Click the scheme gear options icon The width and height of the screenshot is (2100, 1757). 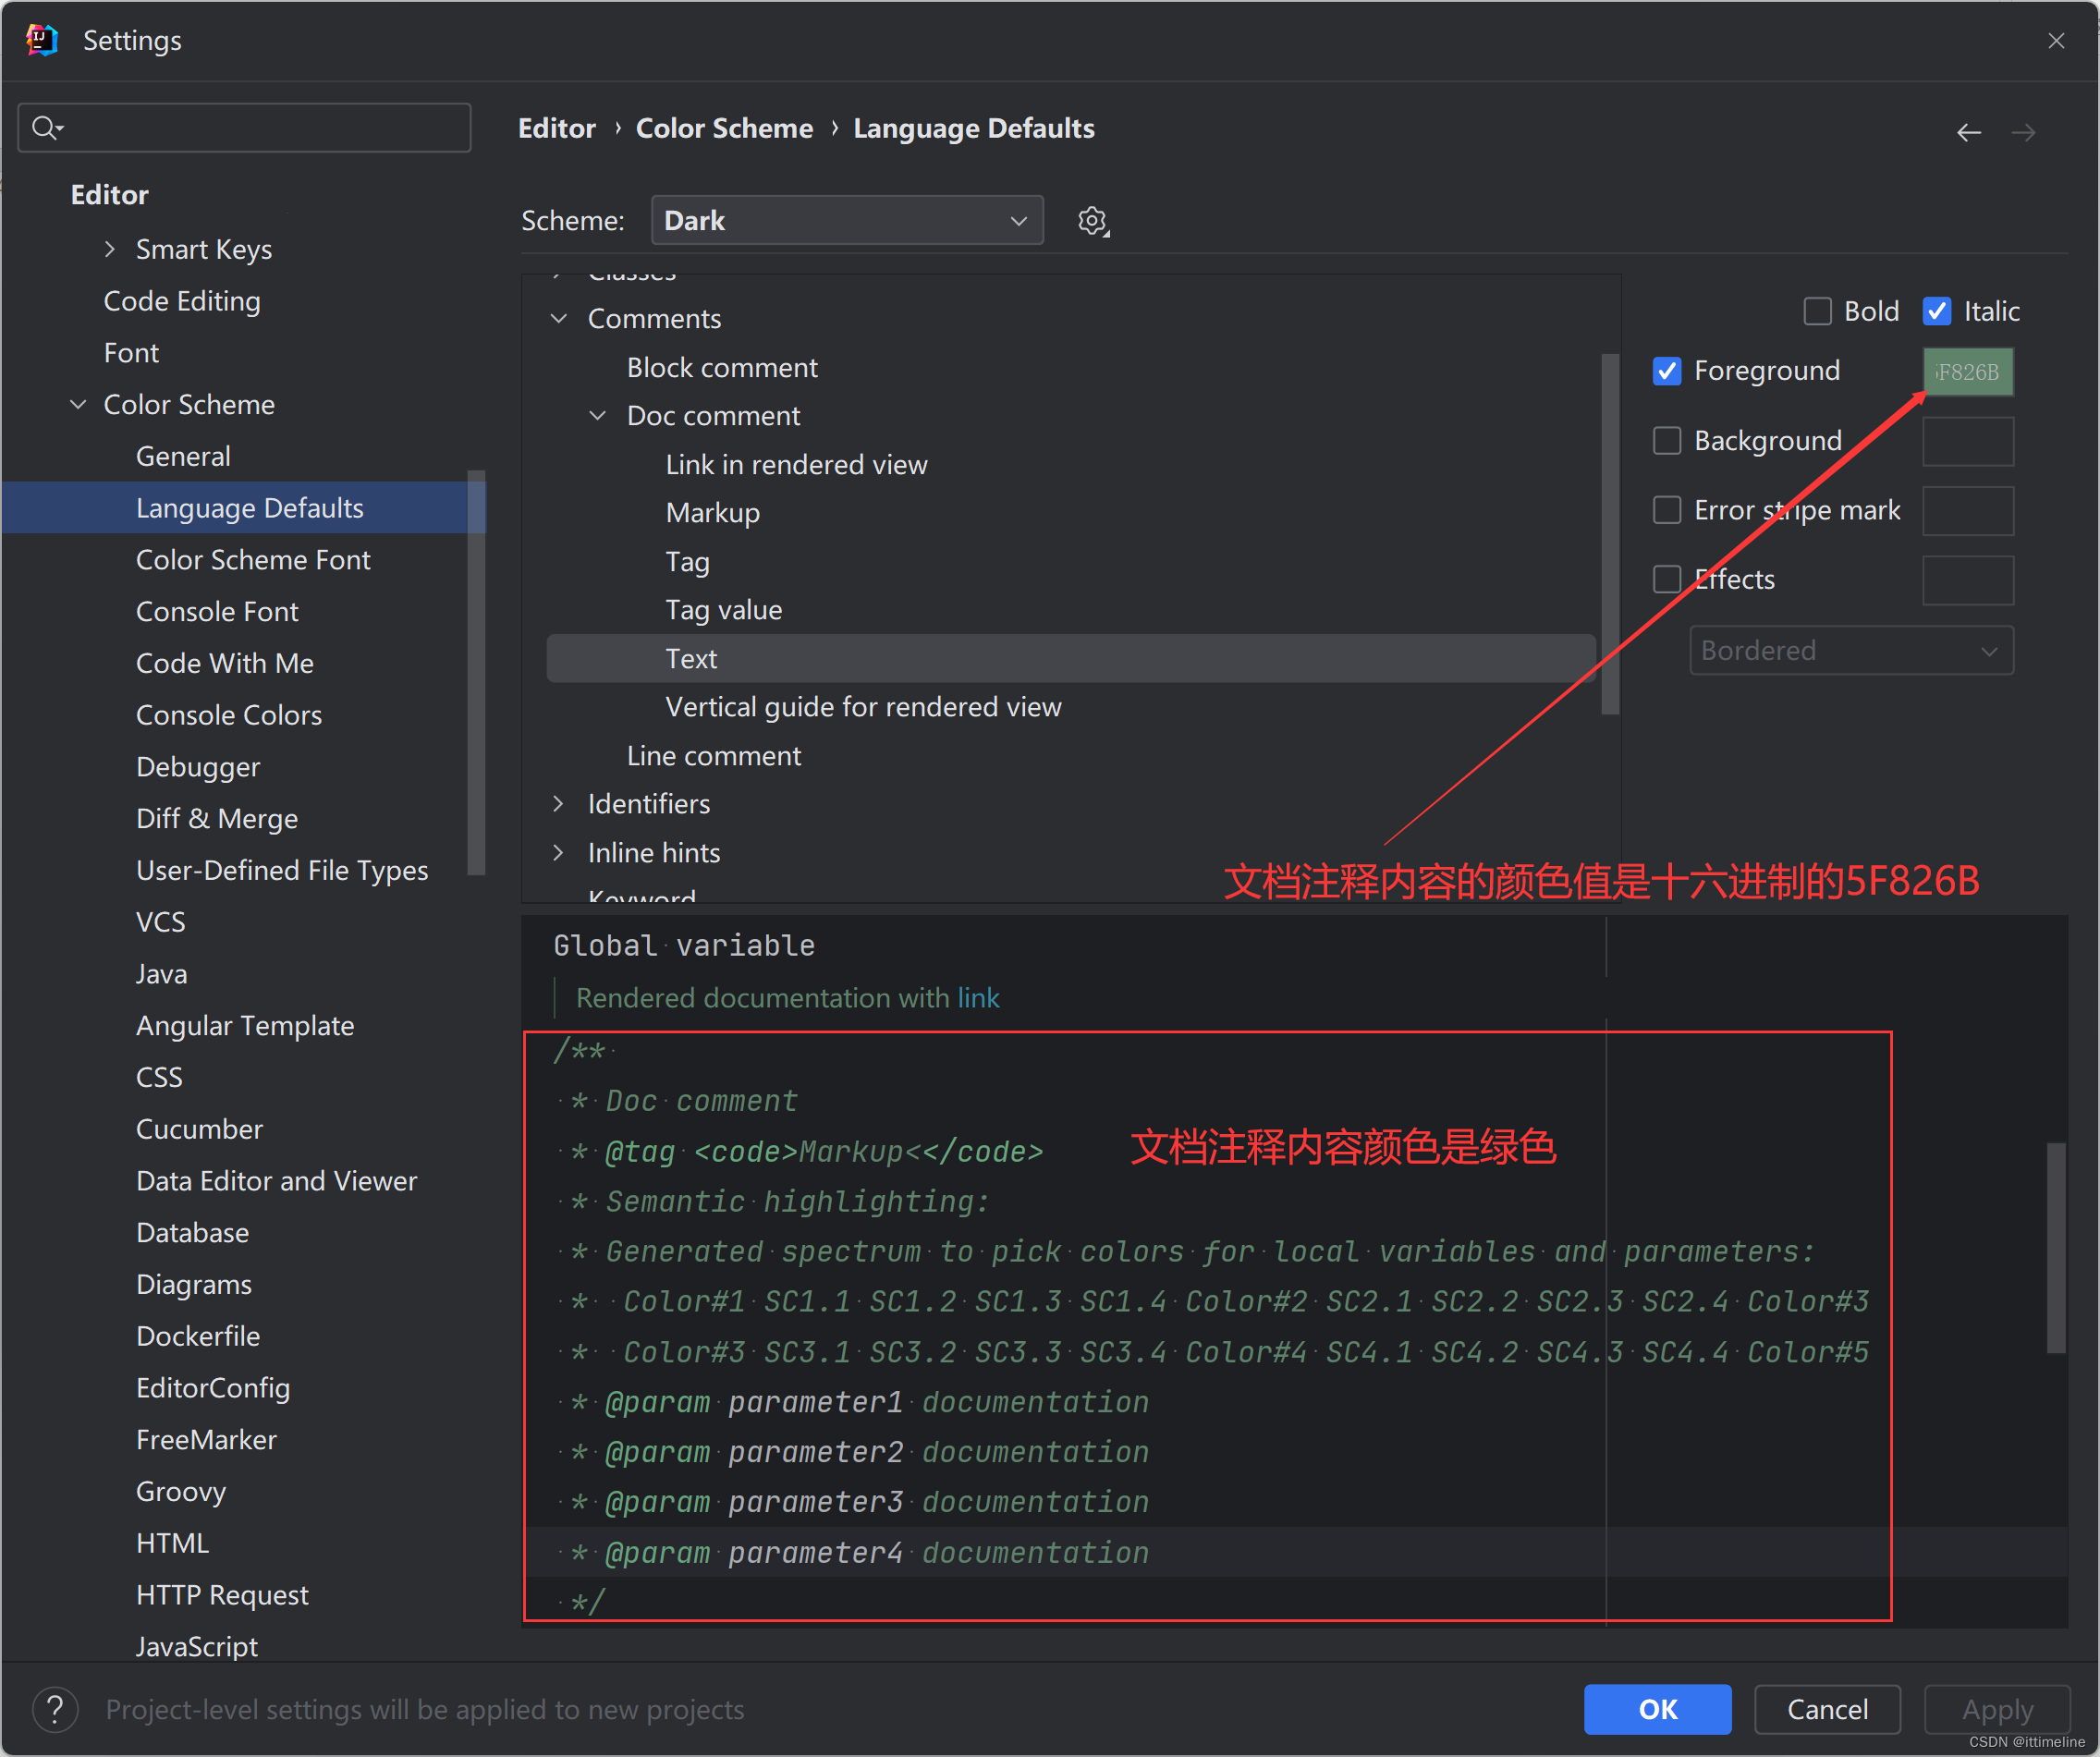[x=1093, y=221]
